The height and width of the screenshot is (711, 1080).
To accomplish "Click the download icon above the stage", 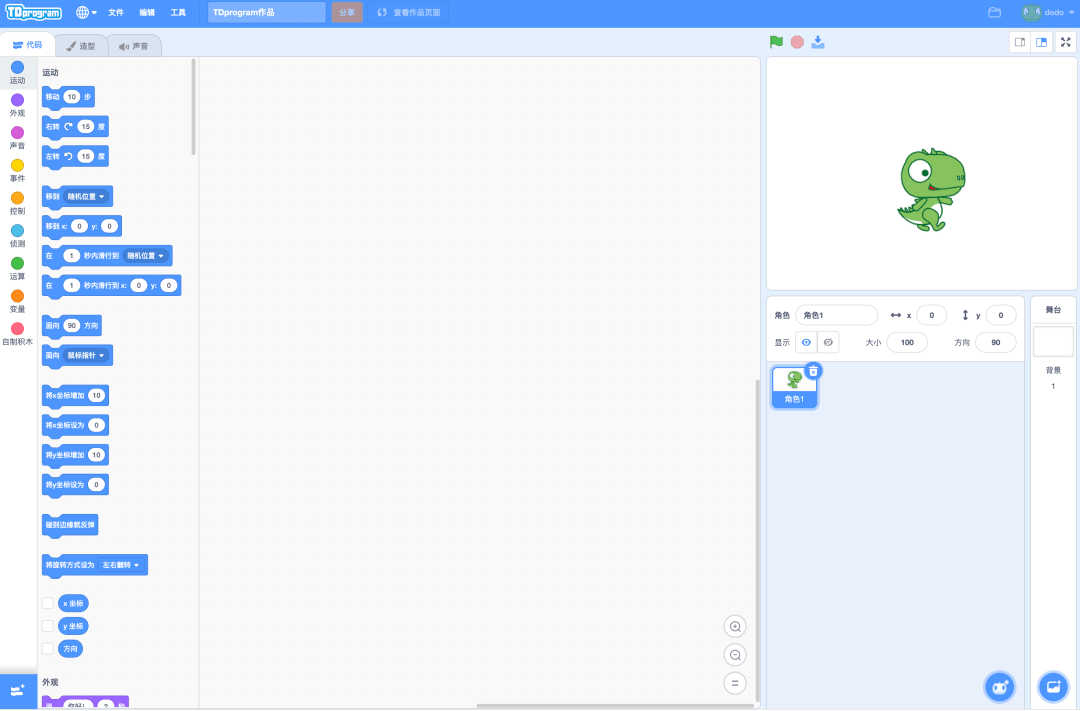I will [x=818, y=42].
